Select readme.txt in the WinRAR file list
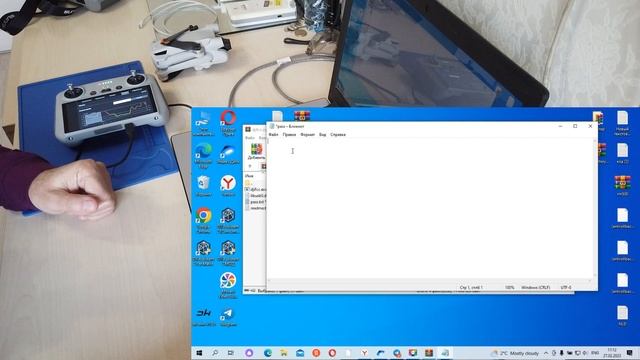This screenshot has width=640, height=360. tap(255, 208)
